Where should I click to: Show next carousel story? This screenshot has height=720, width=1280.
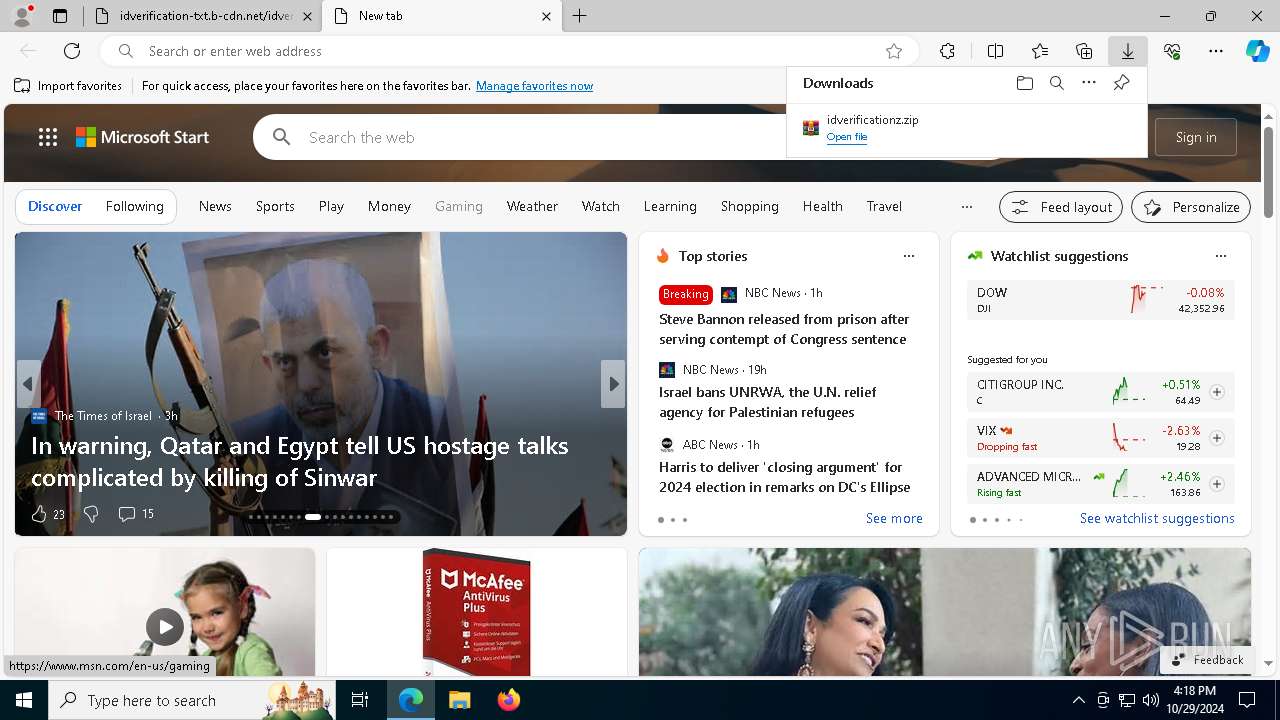coord(613,384)
